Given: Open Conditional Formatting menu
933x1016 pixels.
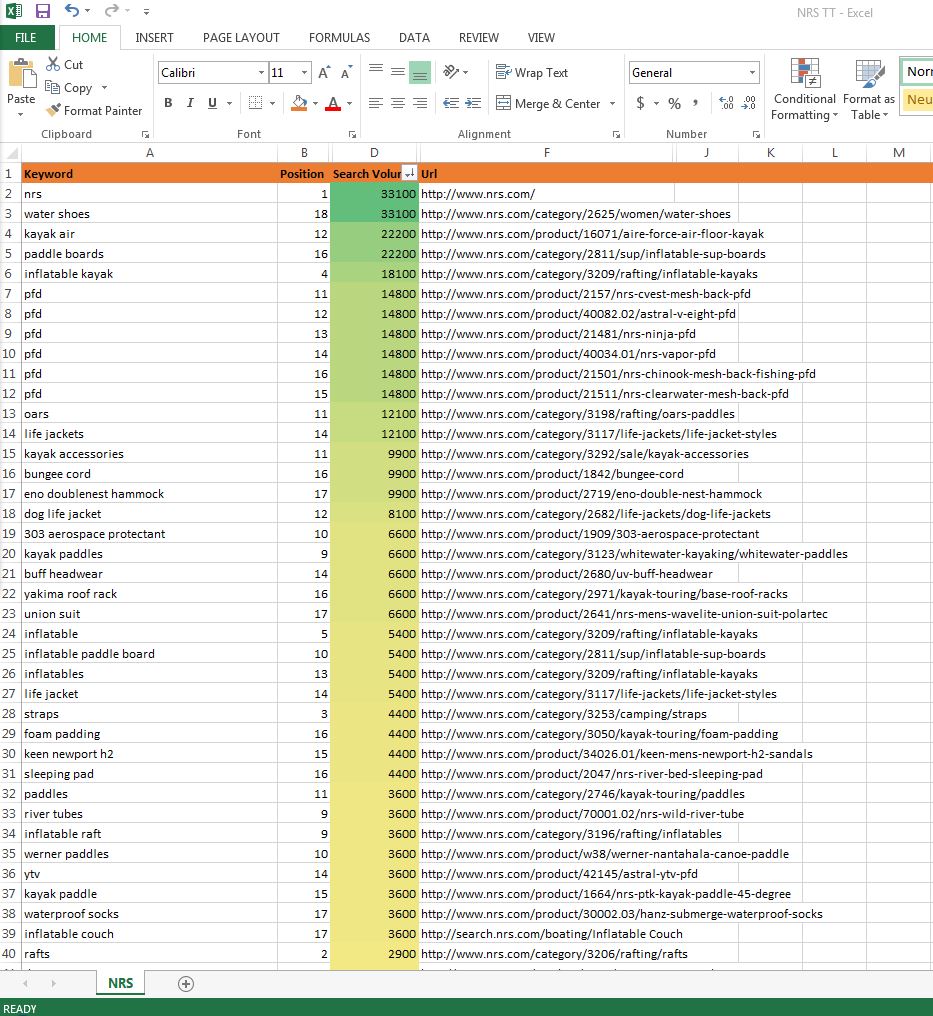Looking at the screenshot, I should pyautogui.click(x=803, y=90).
